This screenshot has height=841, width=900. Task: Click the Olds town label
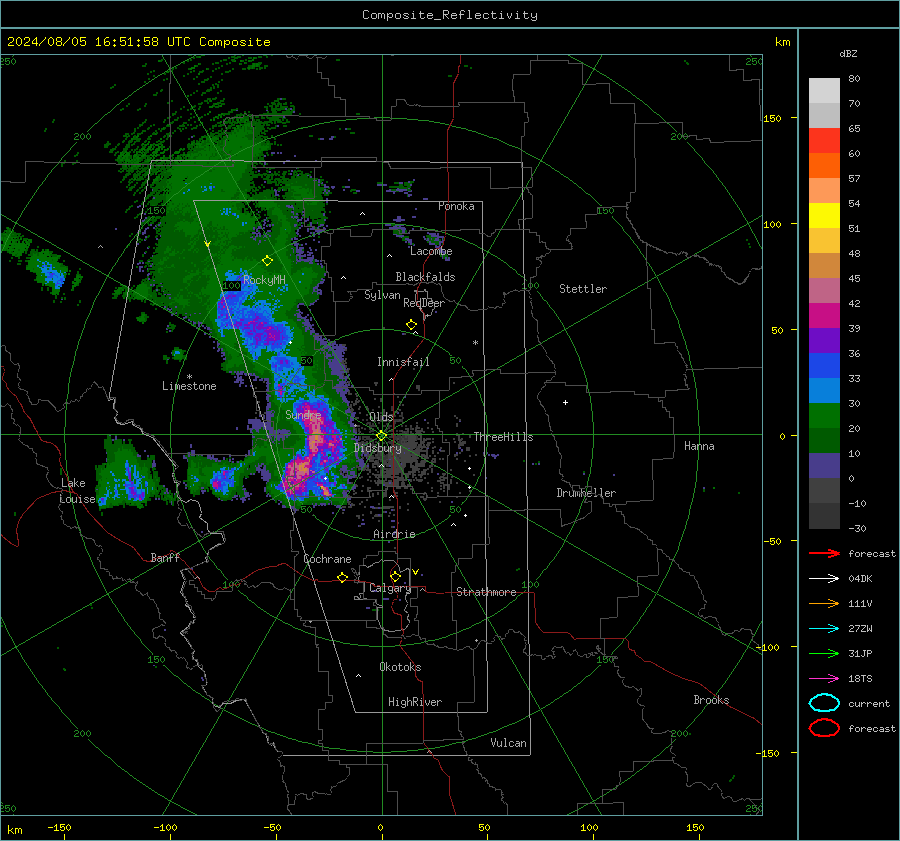[x=381, y=417]
